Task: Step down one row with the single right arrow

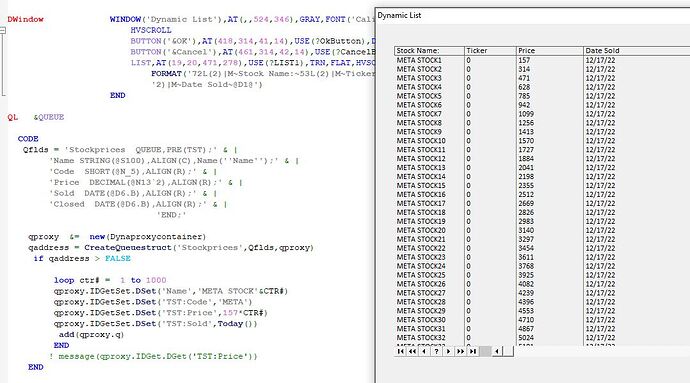Action: pos(448,351)
